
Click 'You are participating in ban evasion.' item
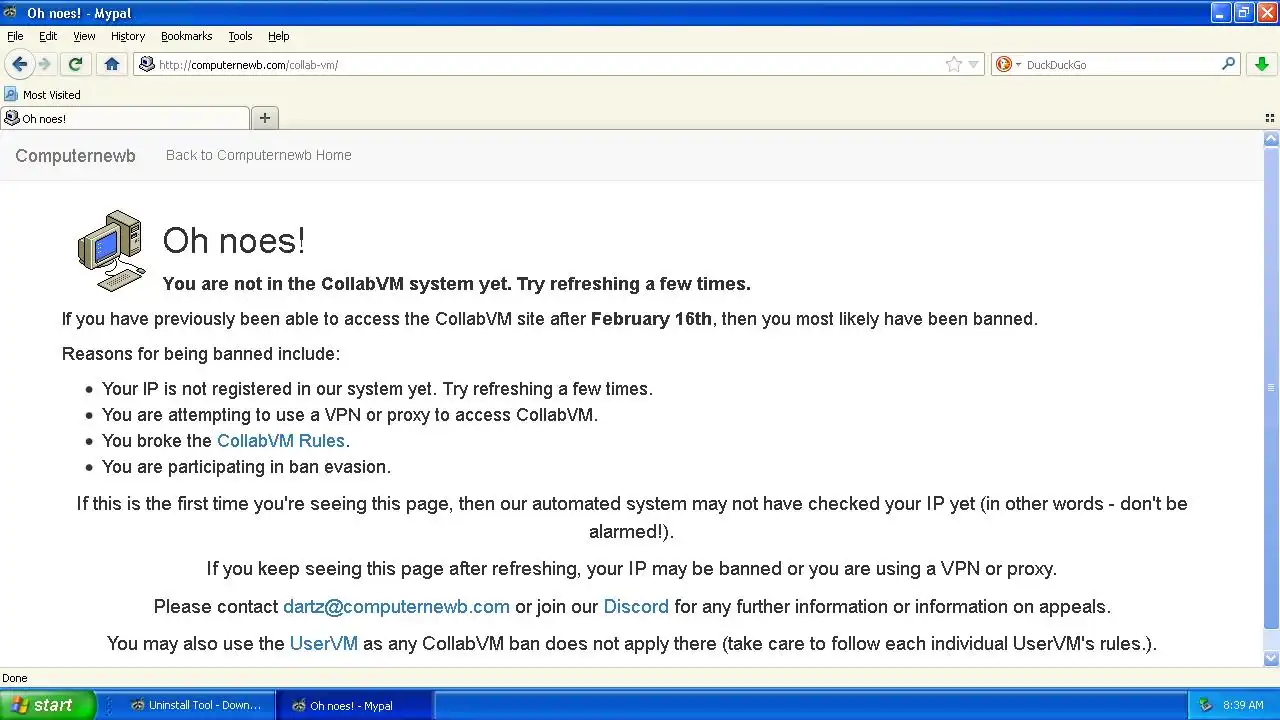(x=246, y=467)
